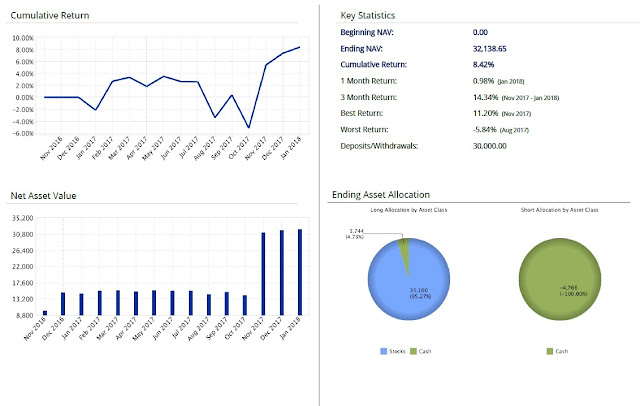Click the Nov 2016 x-axis label on Cumulative Return
This screenshot has width=640, height=406.
click(x=51, y=148)
